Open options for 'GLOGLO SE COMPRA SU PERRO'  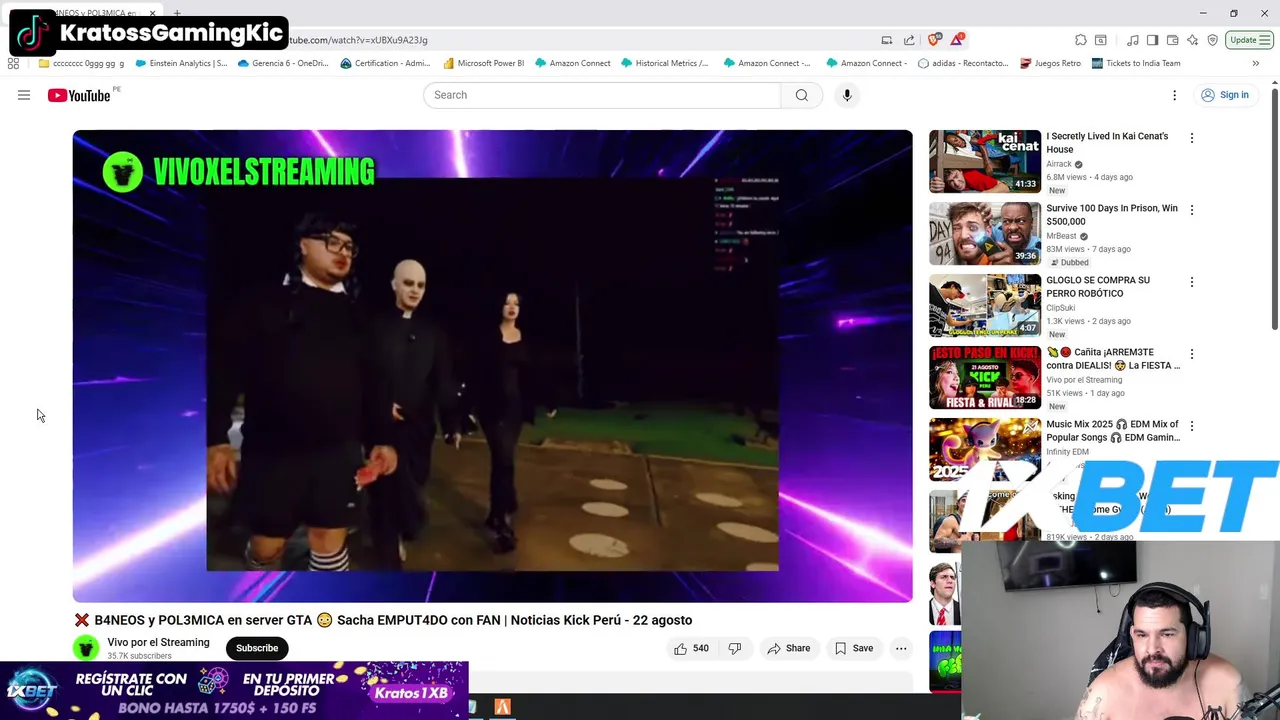[1191, 282]
